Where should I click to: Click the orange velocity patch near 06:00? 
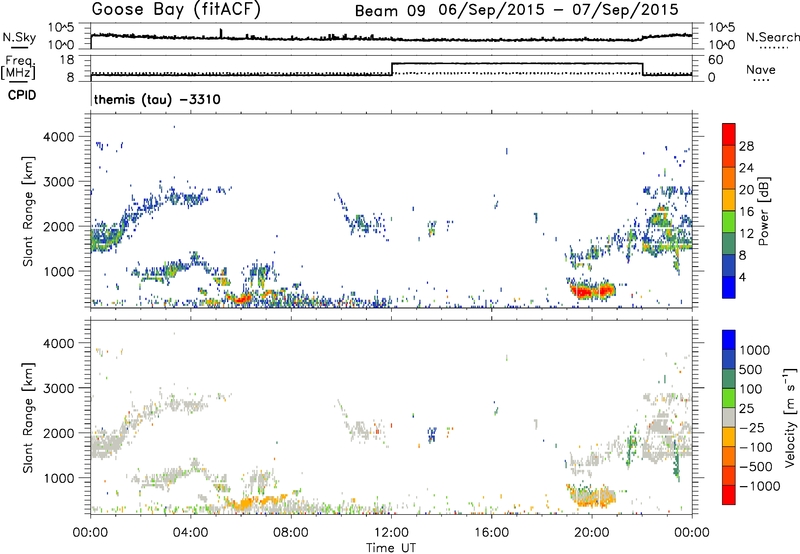[244, 504]
